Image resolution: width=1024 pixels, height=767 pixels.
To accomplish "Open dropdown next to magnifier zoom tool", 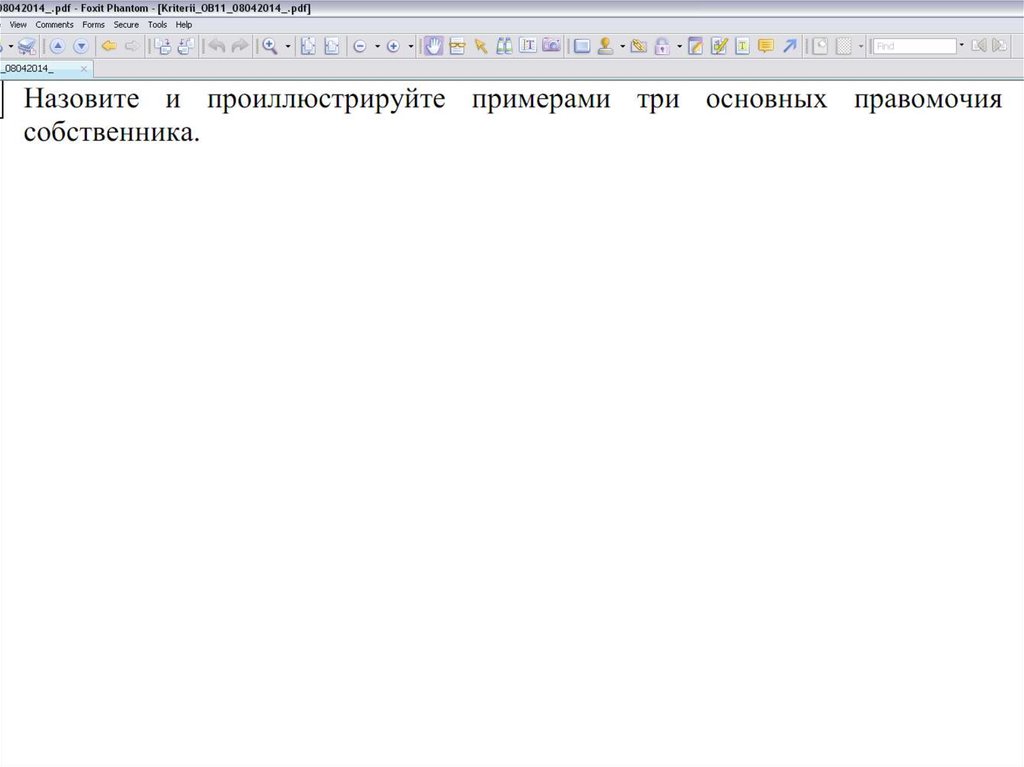I will click(288, 46).
